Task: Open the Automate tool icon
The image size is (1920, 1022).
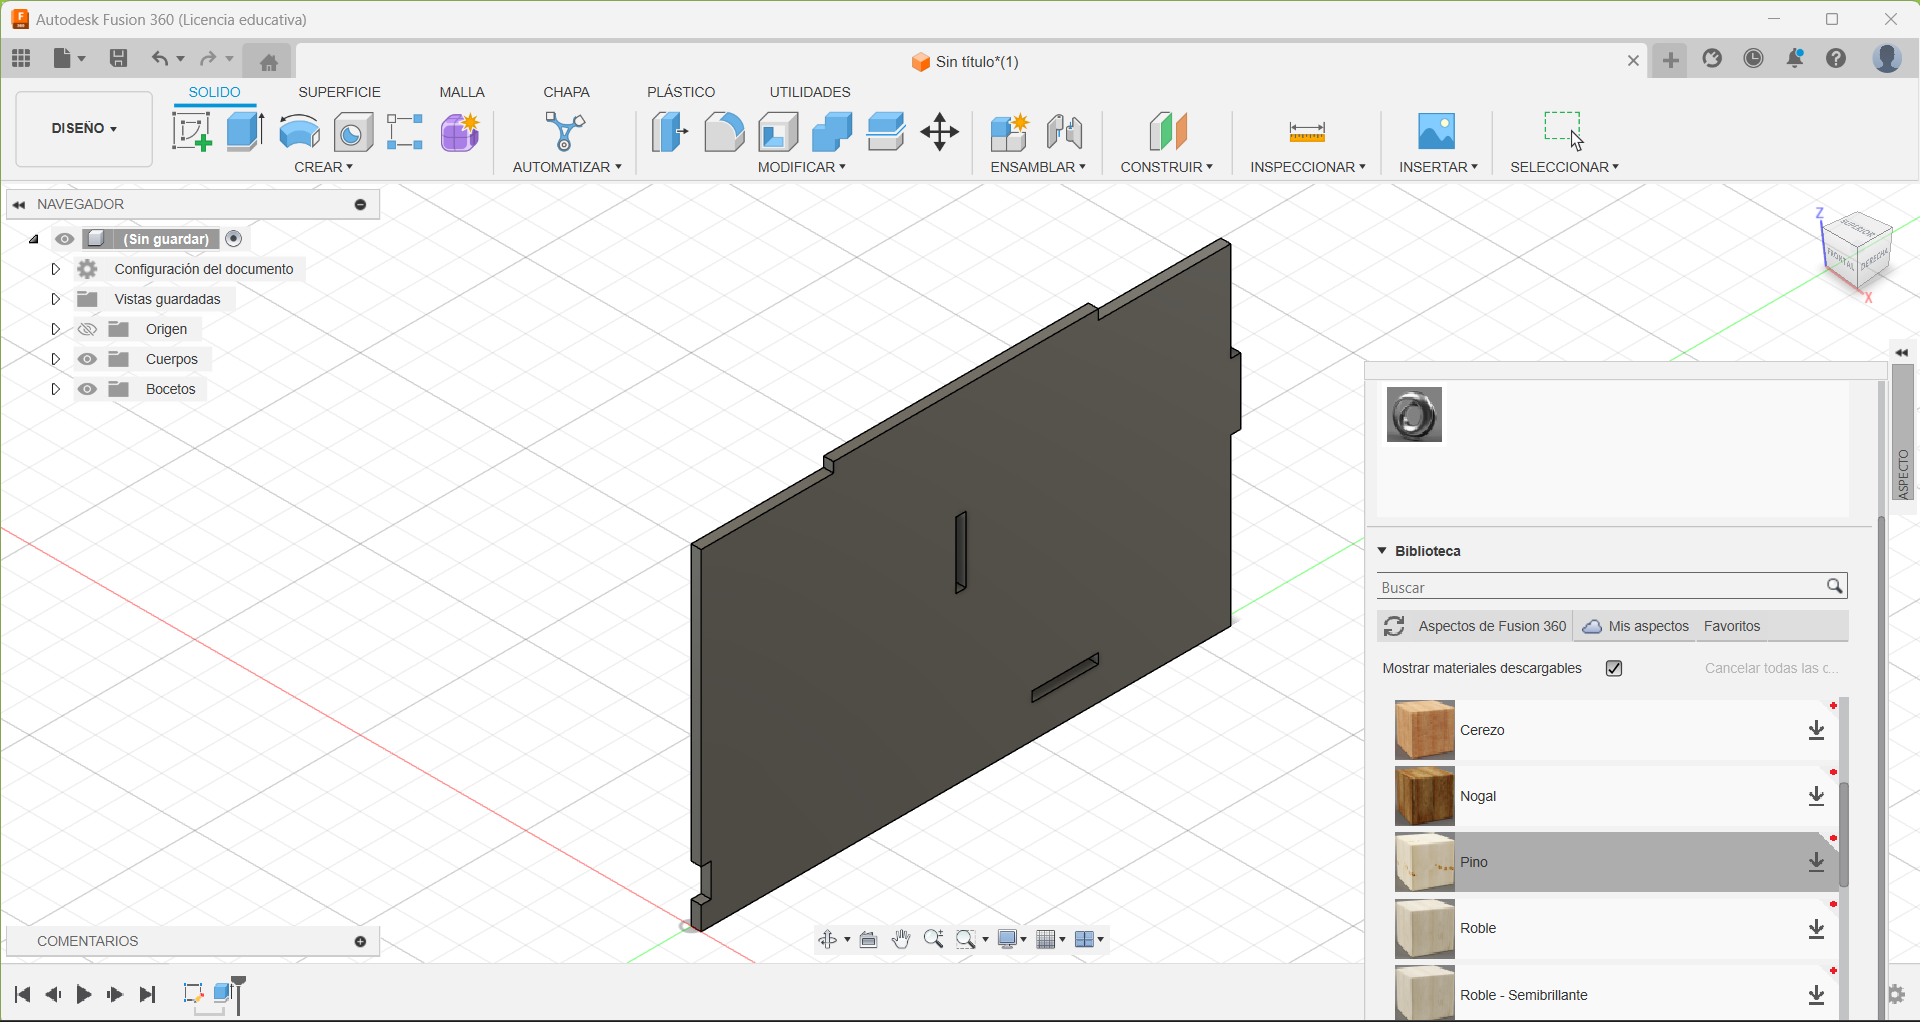Action: [566, 132]
